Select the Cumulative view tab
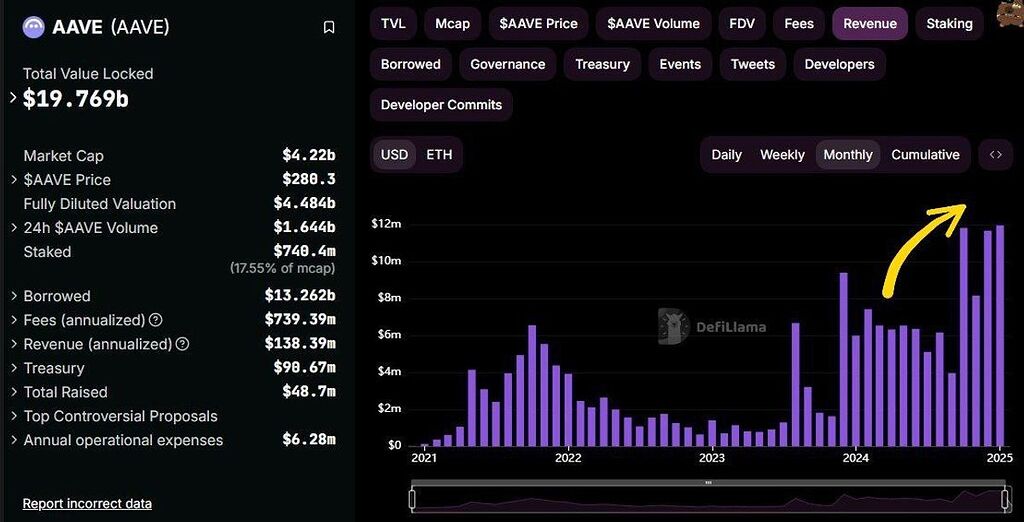This screenshot has width=1024, height=522. 925,155
